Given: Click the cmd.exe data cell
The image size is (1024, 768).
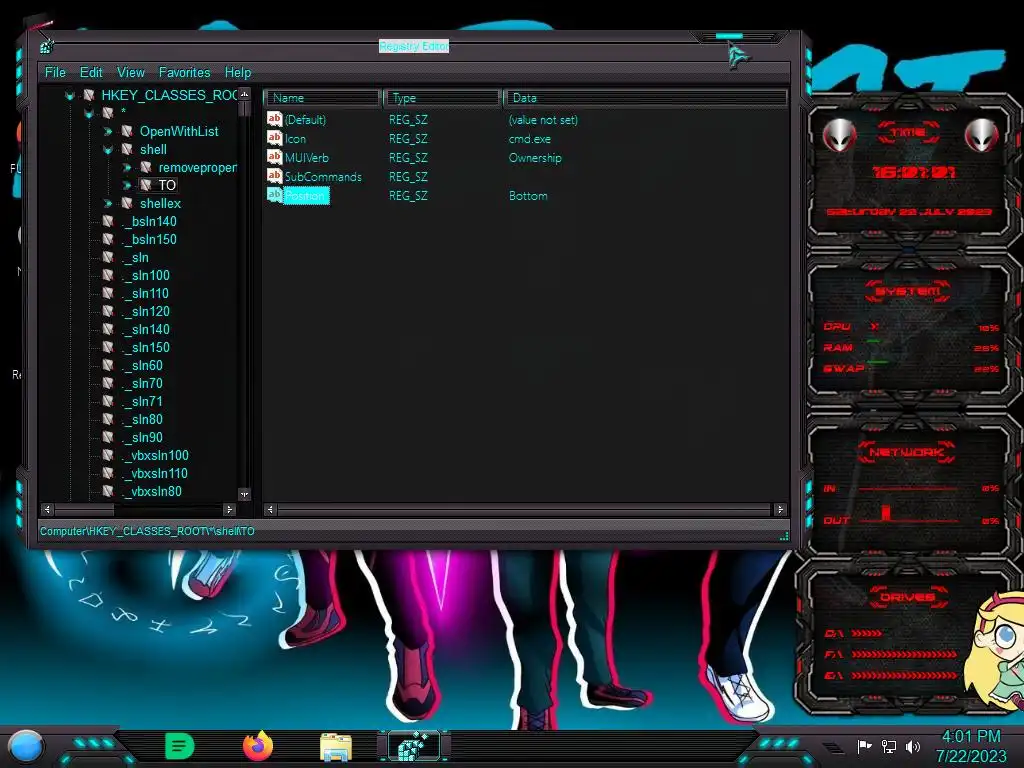Looking at the screenshot, I should tap(530, 138).
